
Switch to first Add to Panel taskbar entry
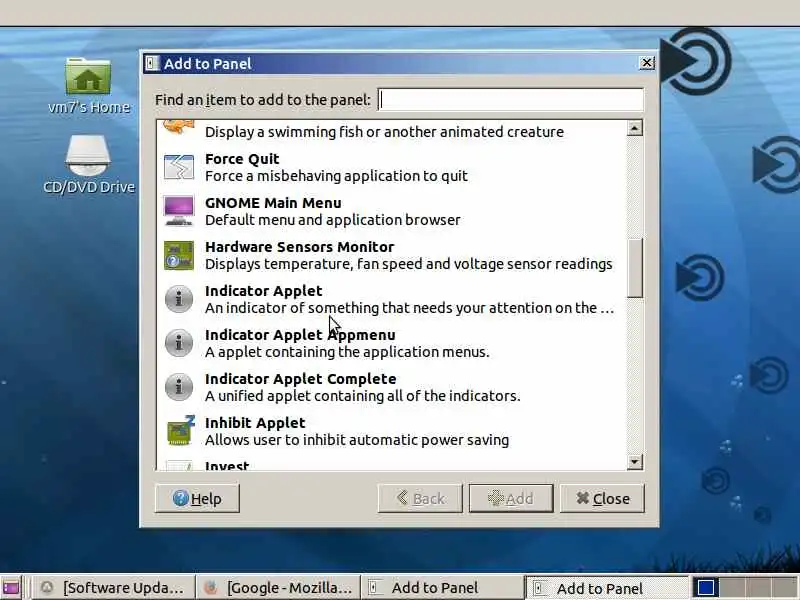443,588
